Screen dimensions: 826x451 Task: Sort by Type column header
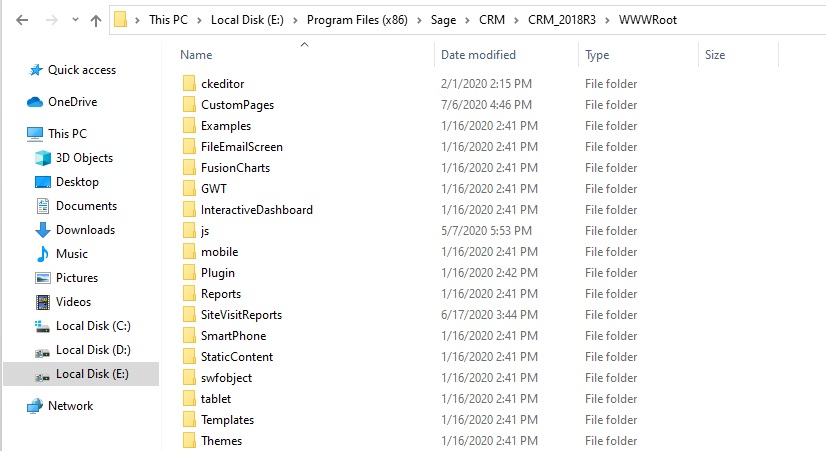[597, 55]
